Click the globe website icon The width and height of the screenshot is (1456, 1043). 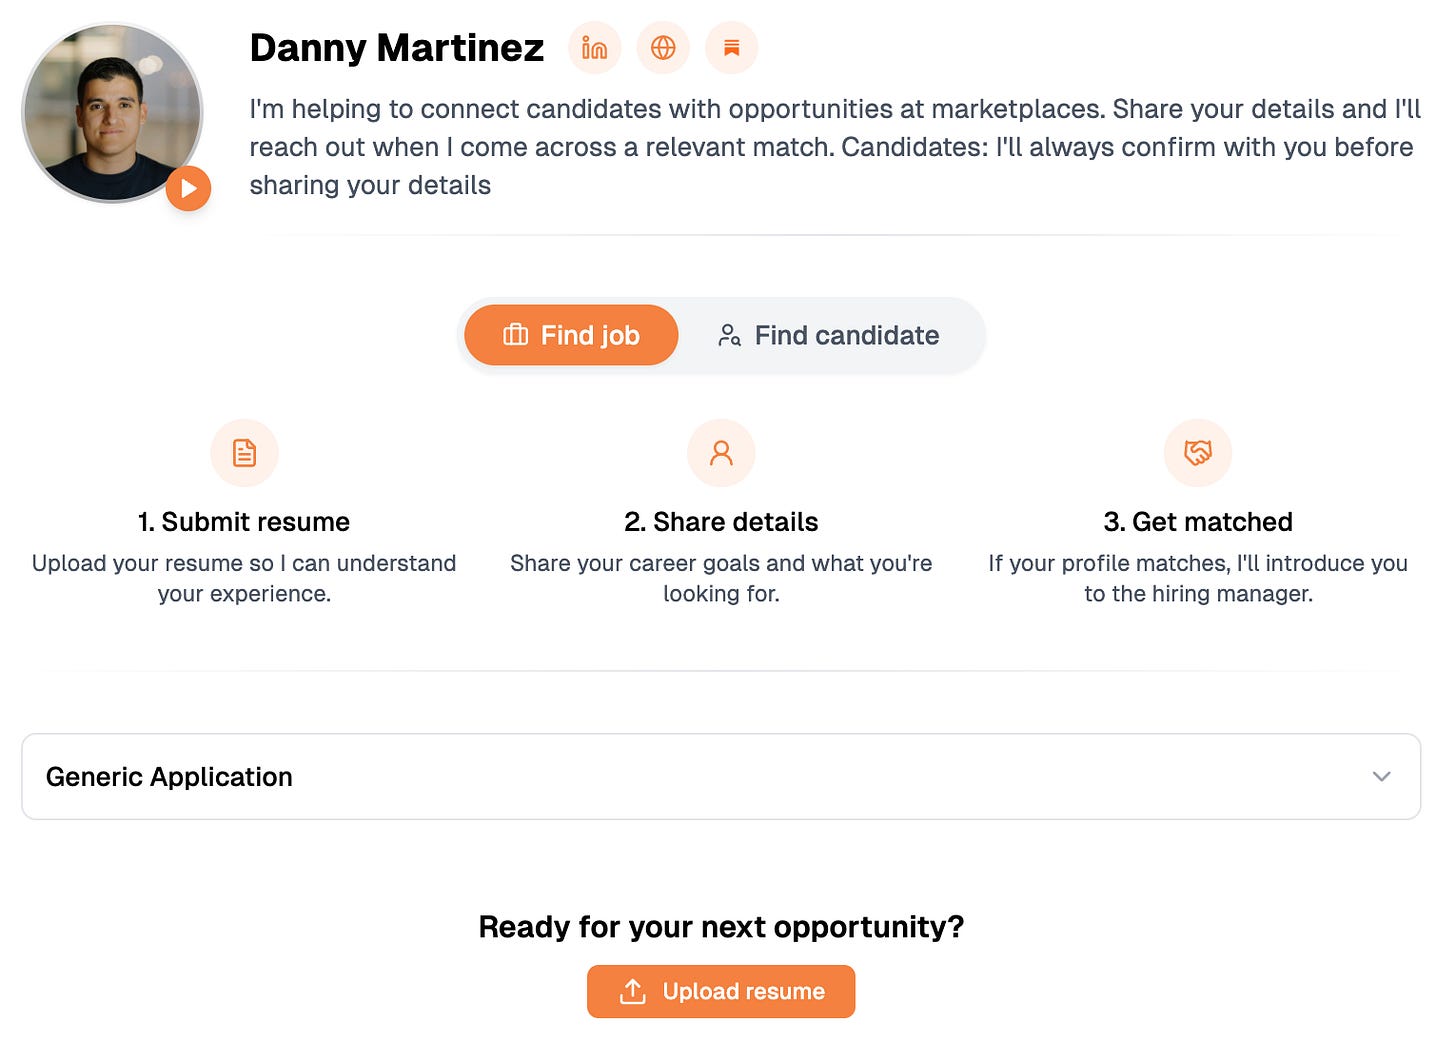click(663, 48)
